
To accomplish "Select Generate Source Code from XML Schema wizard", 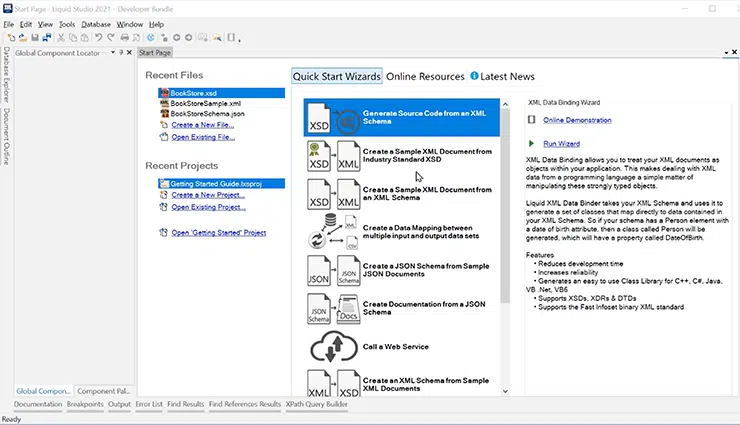I will [402, 117].
